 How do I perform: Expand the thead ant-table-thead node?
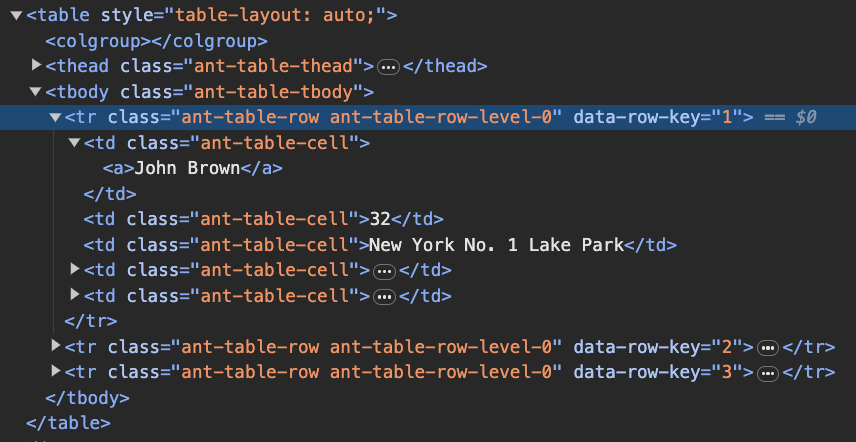[x=37, y=65]
